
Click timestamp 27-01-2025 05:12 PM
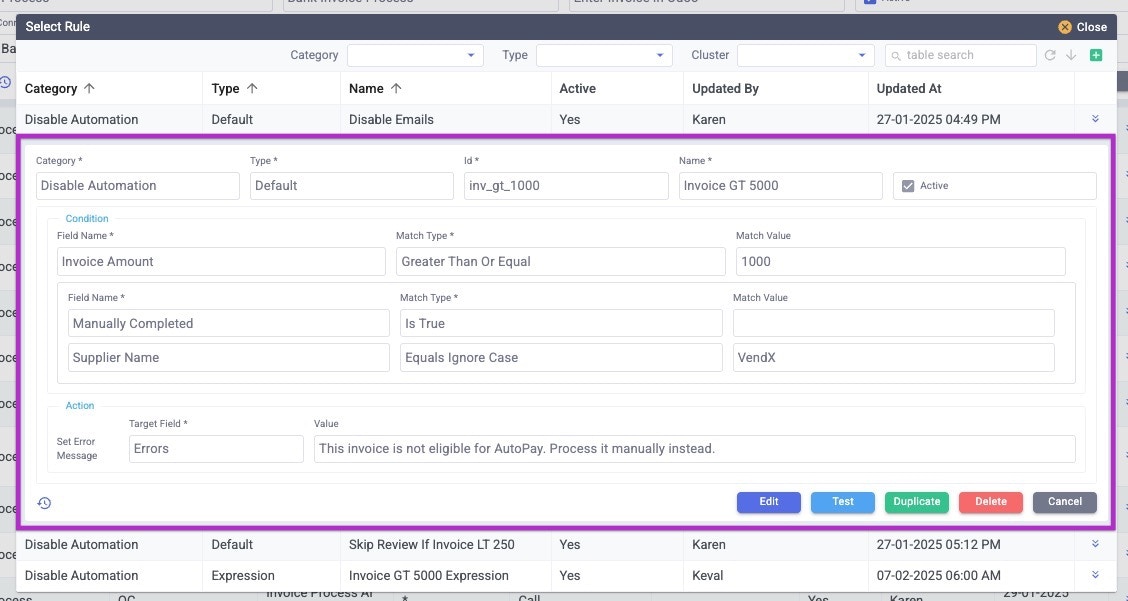pyautogui.click(x=938, y=544)
